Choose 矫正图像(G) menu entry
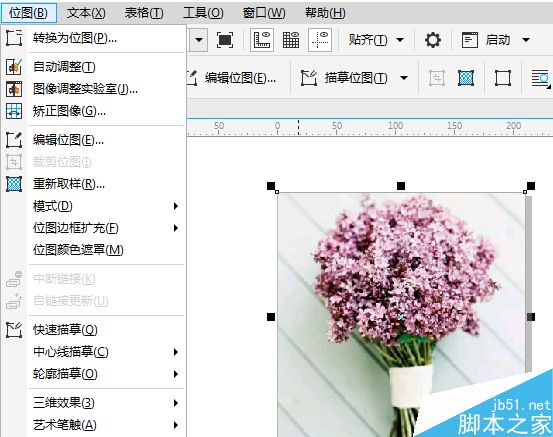 (x=69, y=111)
